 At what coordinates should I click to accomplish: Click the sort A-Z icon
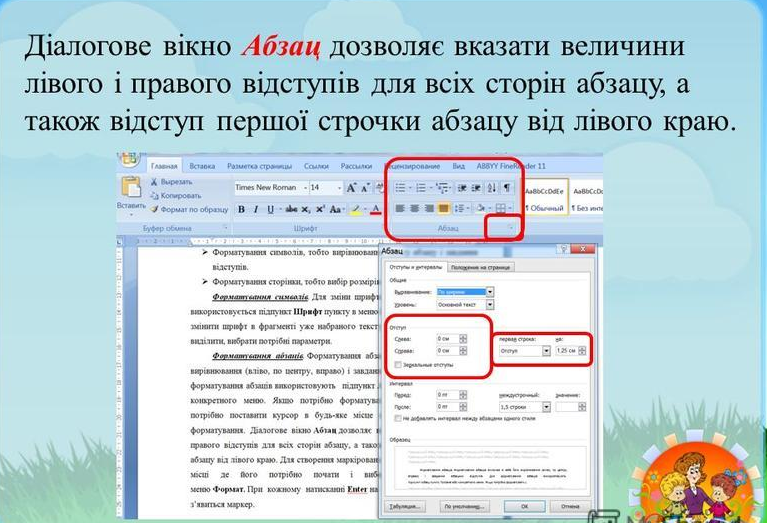(x=492, y=188)
